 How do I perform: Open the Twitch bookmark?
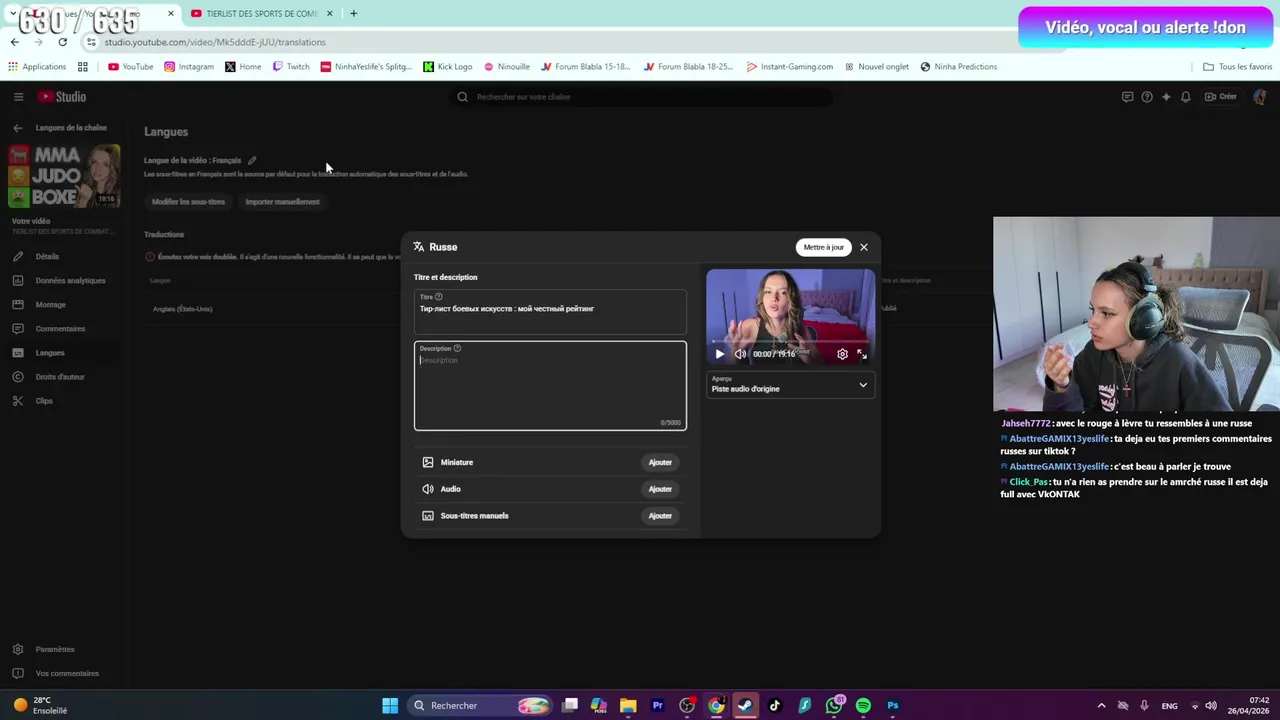(291, 67)
